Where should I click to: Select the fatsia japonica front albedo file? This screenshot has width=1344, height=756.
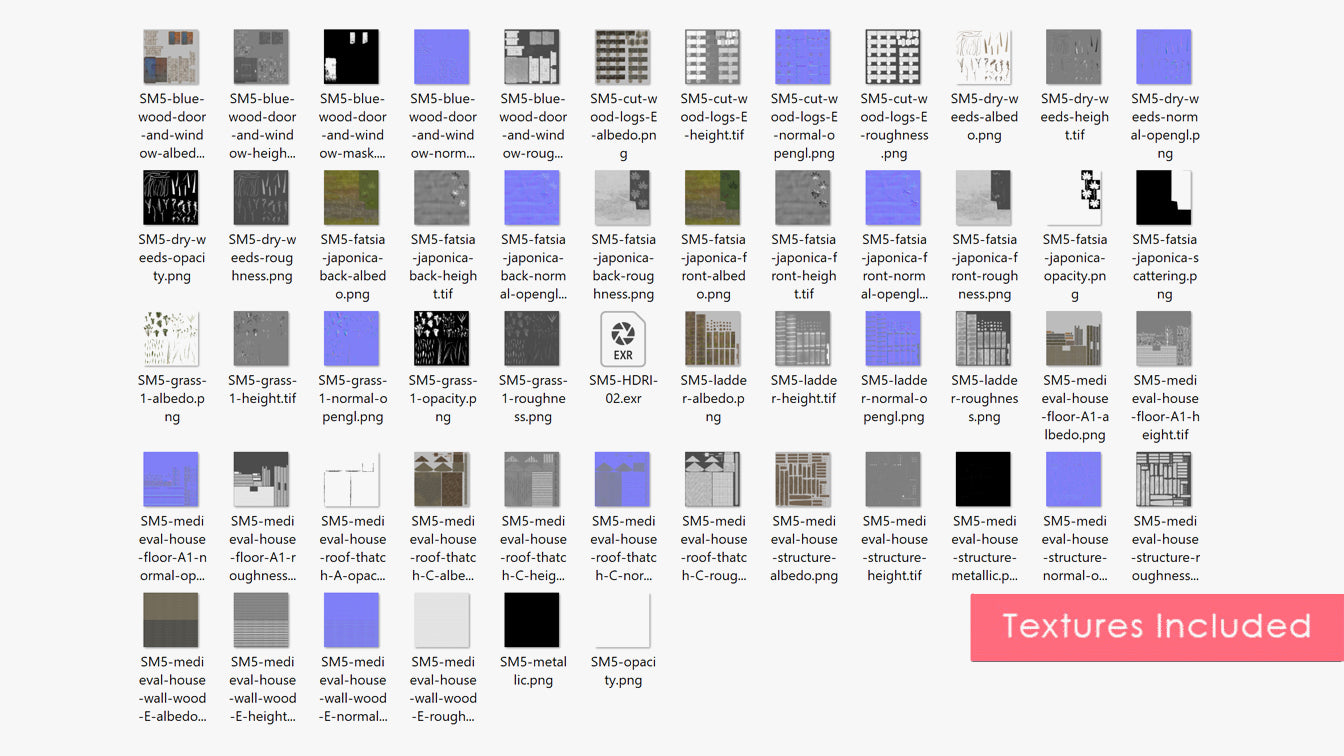coord(713,198)
